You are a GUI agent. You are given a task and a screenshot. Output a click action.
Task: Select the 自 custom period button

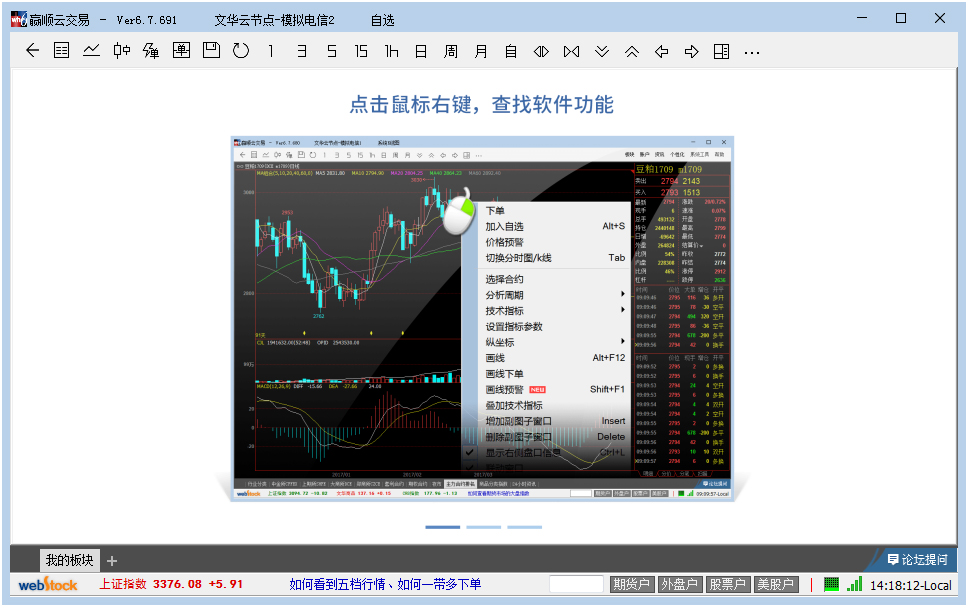click(511, 51)
